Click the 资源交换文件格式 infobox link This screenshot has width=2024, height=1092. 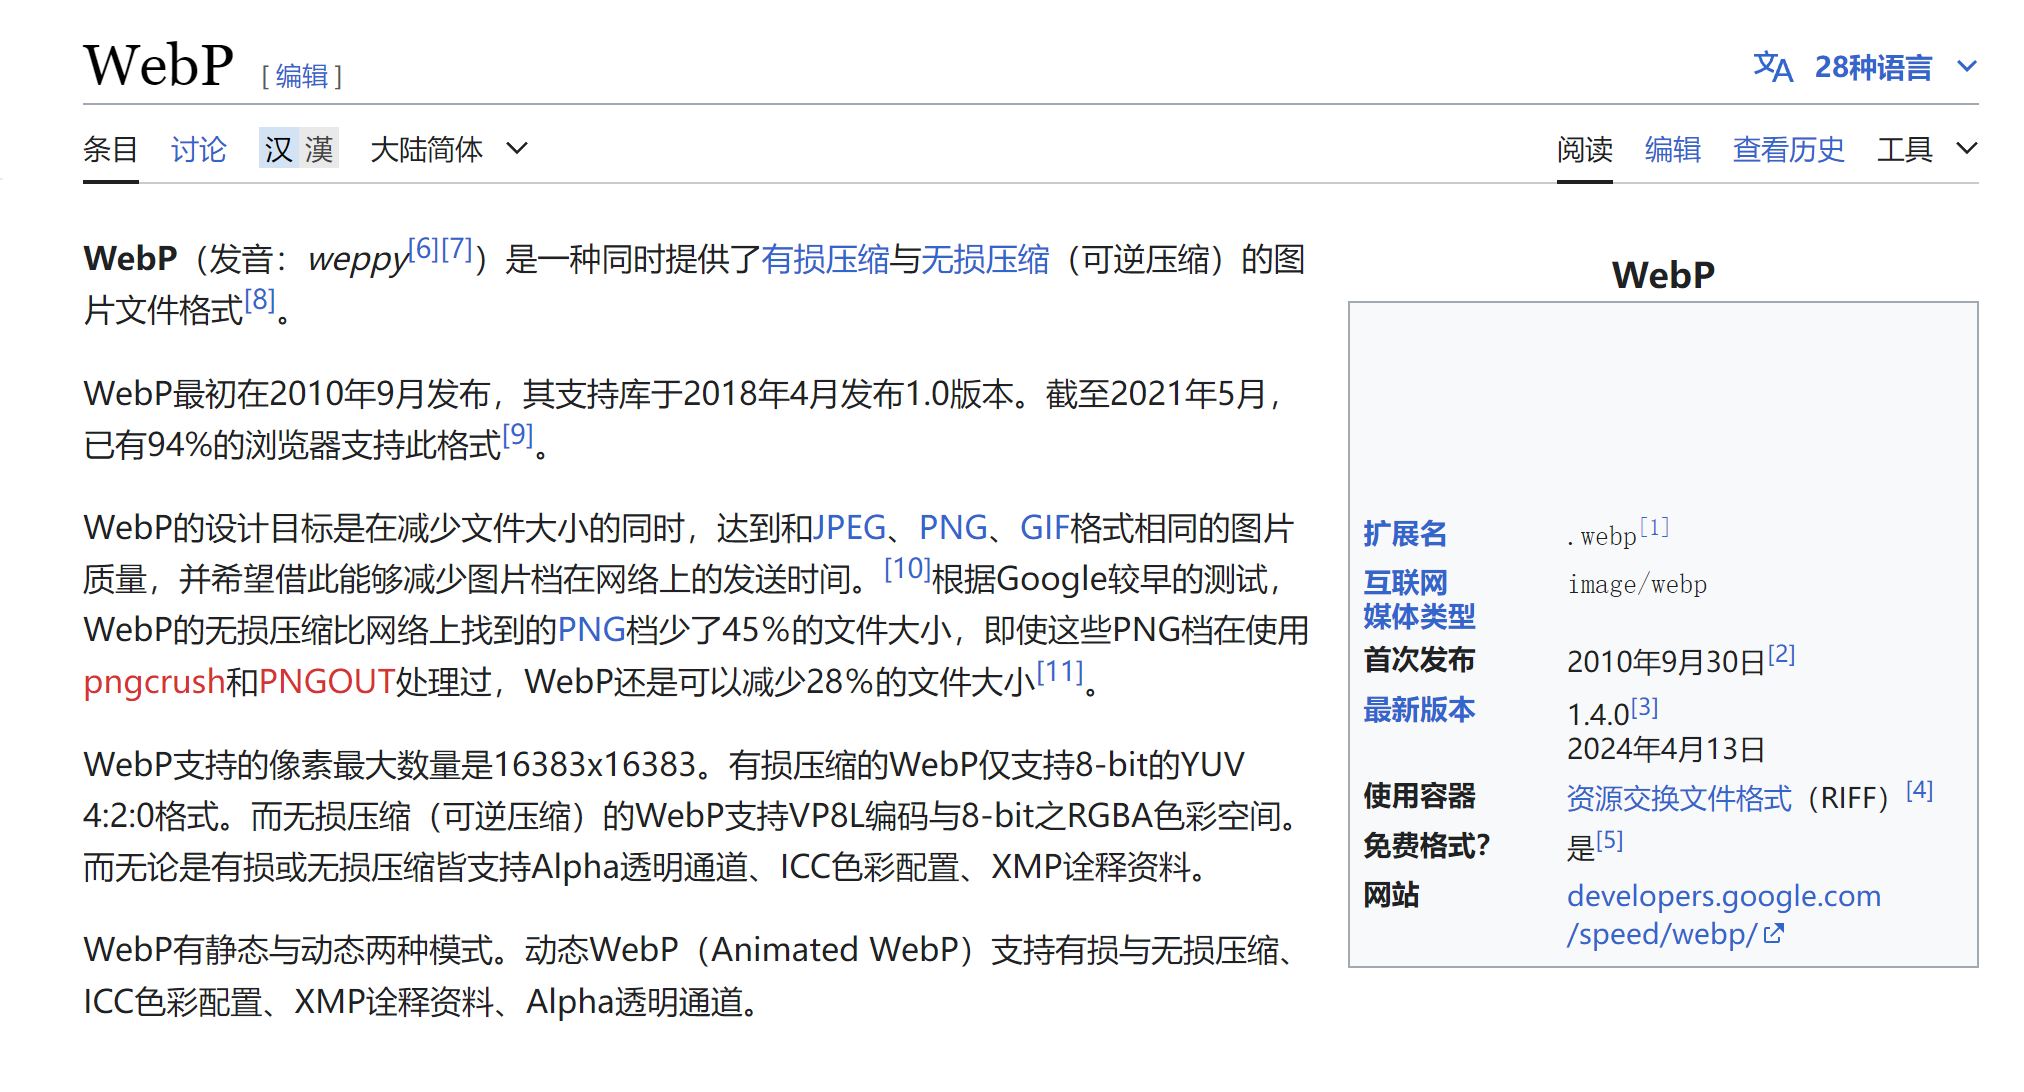pyautogui.click(x=1678, y=798)
